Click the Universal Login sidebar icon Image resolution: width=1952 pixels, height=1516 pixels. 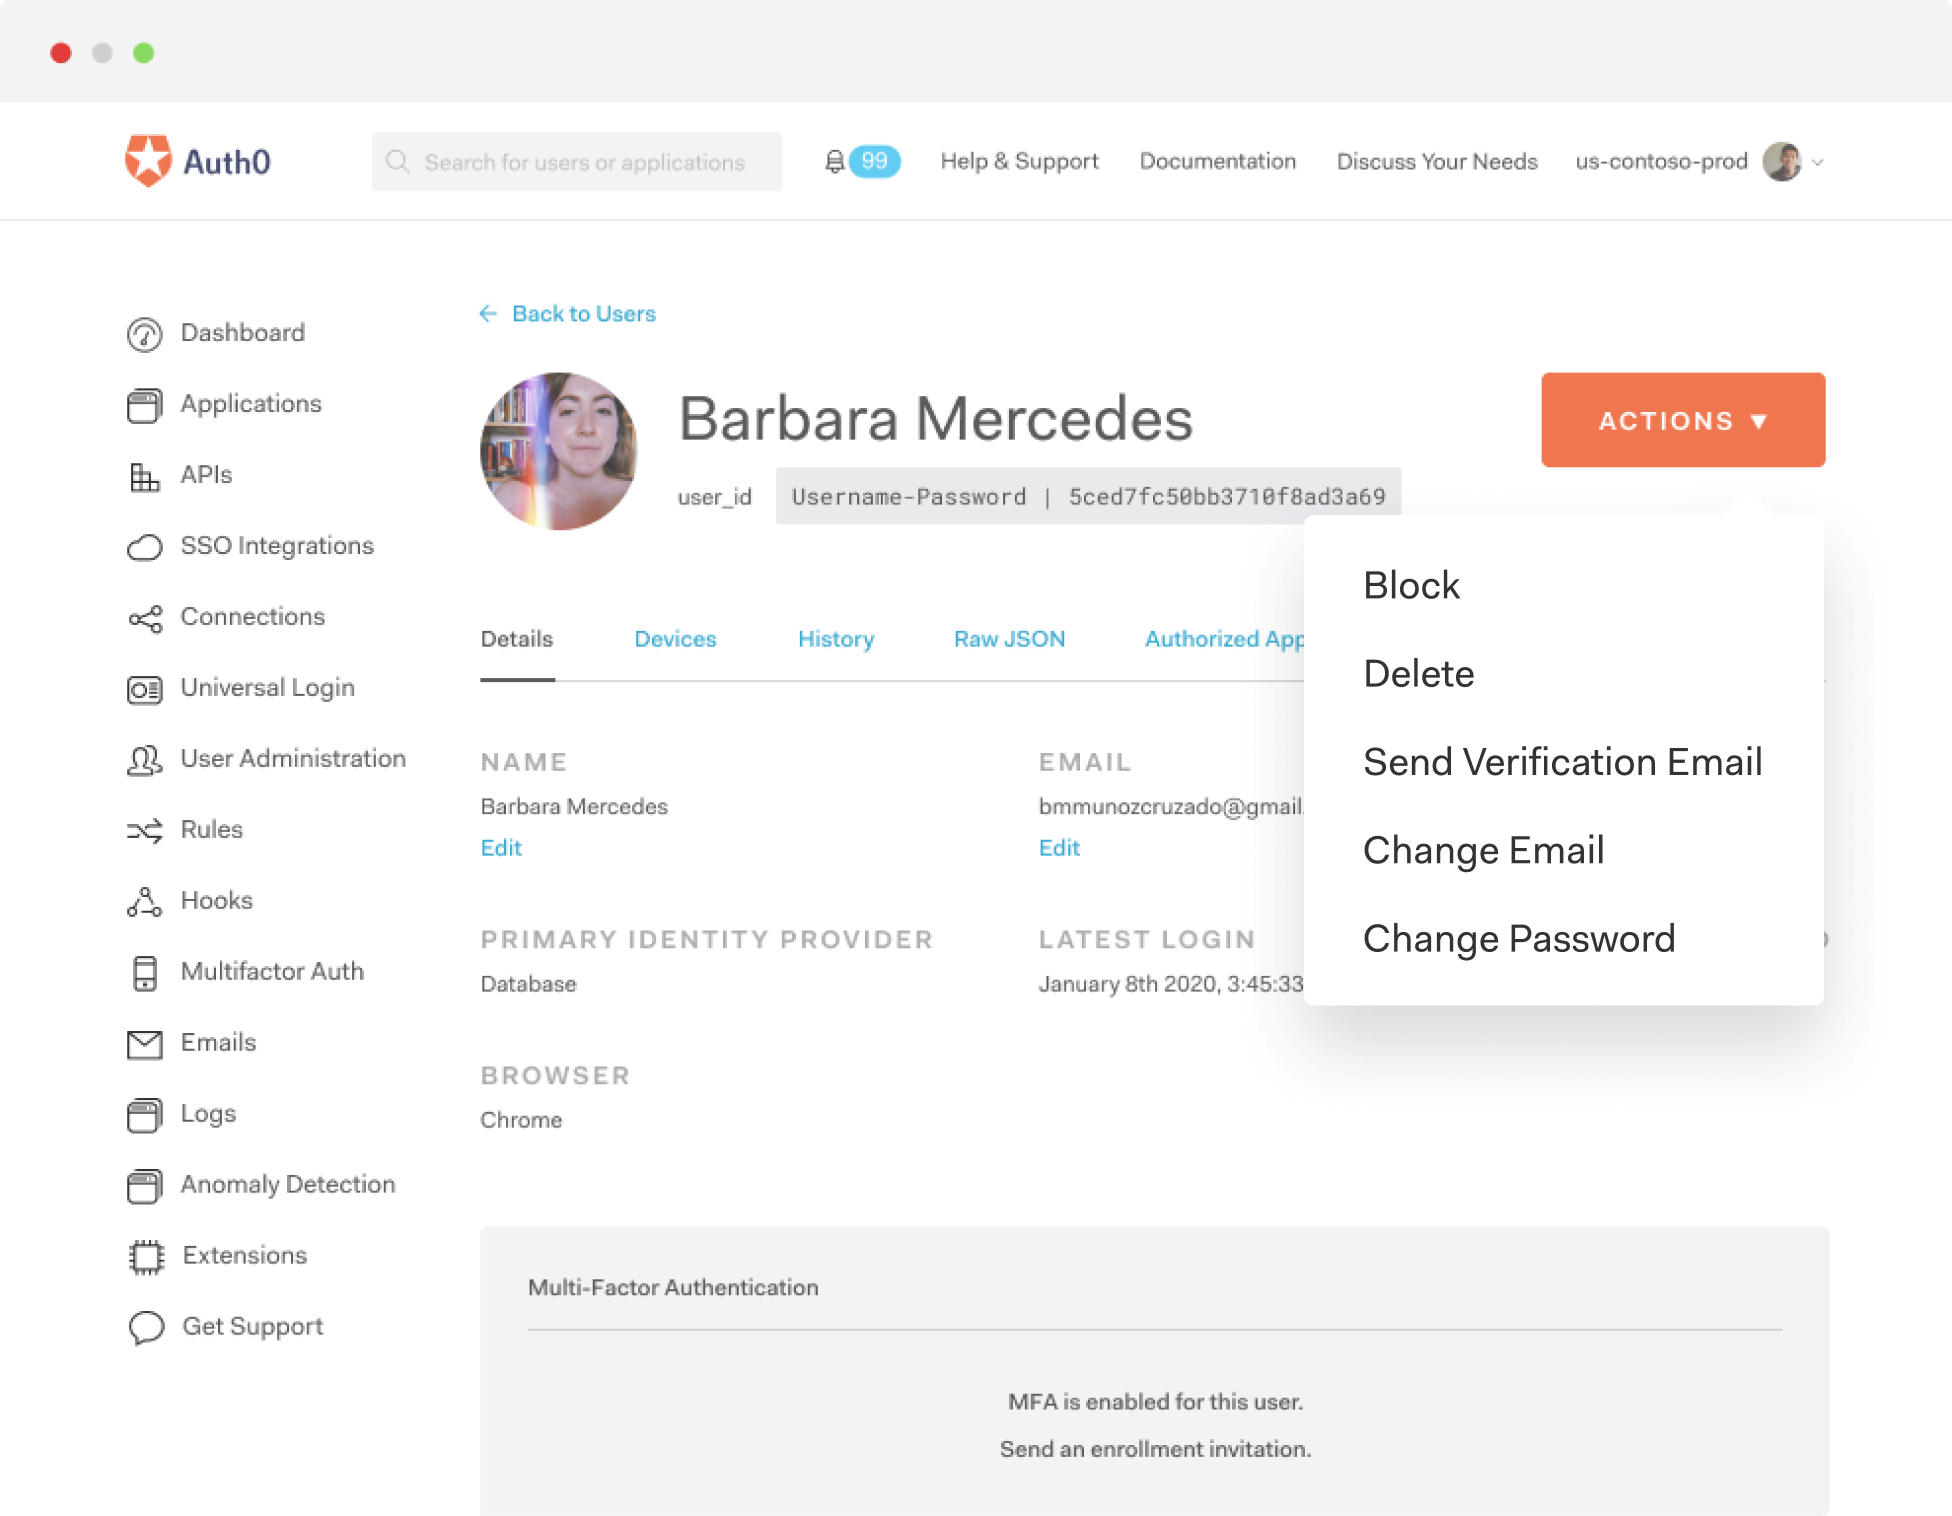click(143, 688)
